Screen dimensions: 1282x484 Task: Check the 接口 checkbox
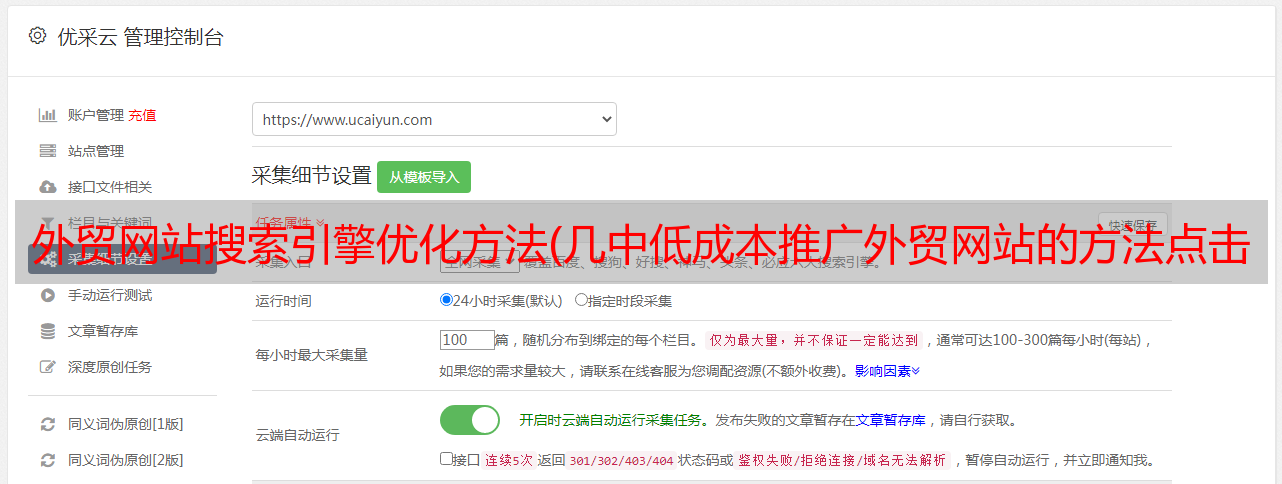(x=446, y=459)
